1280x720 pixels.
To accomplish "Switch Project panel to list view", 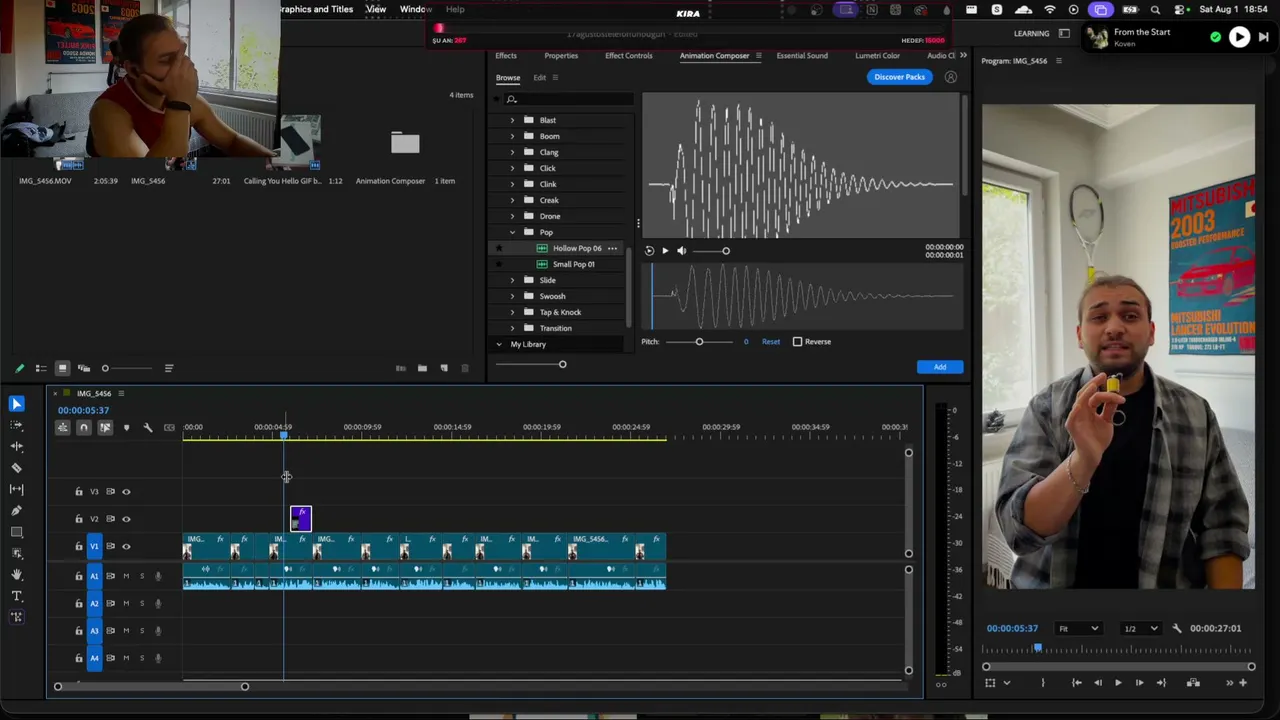I will [40, 368].
